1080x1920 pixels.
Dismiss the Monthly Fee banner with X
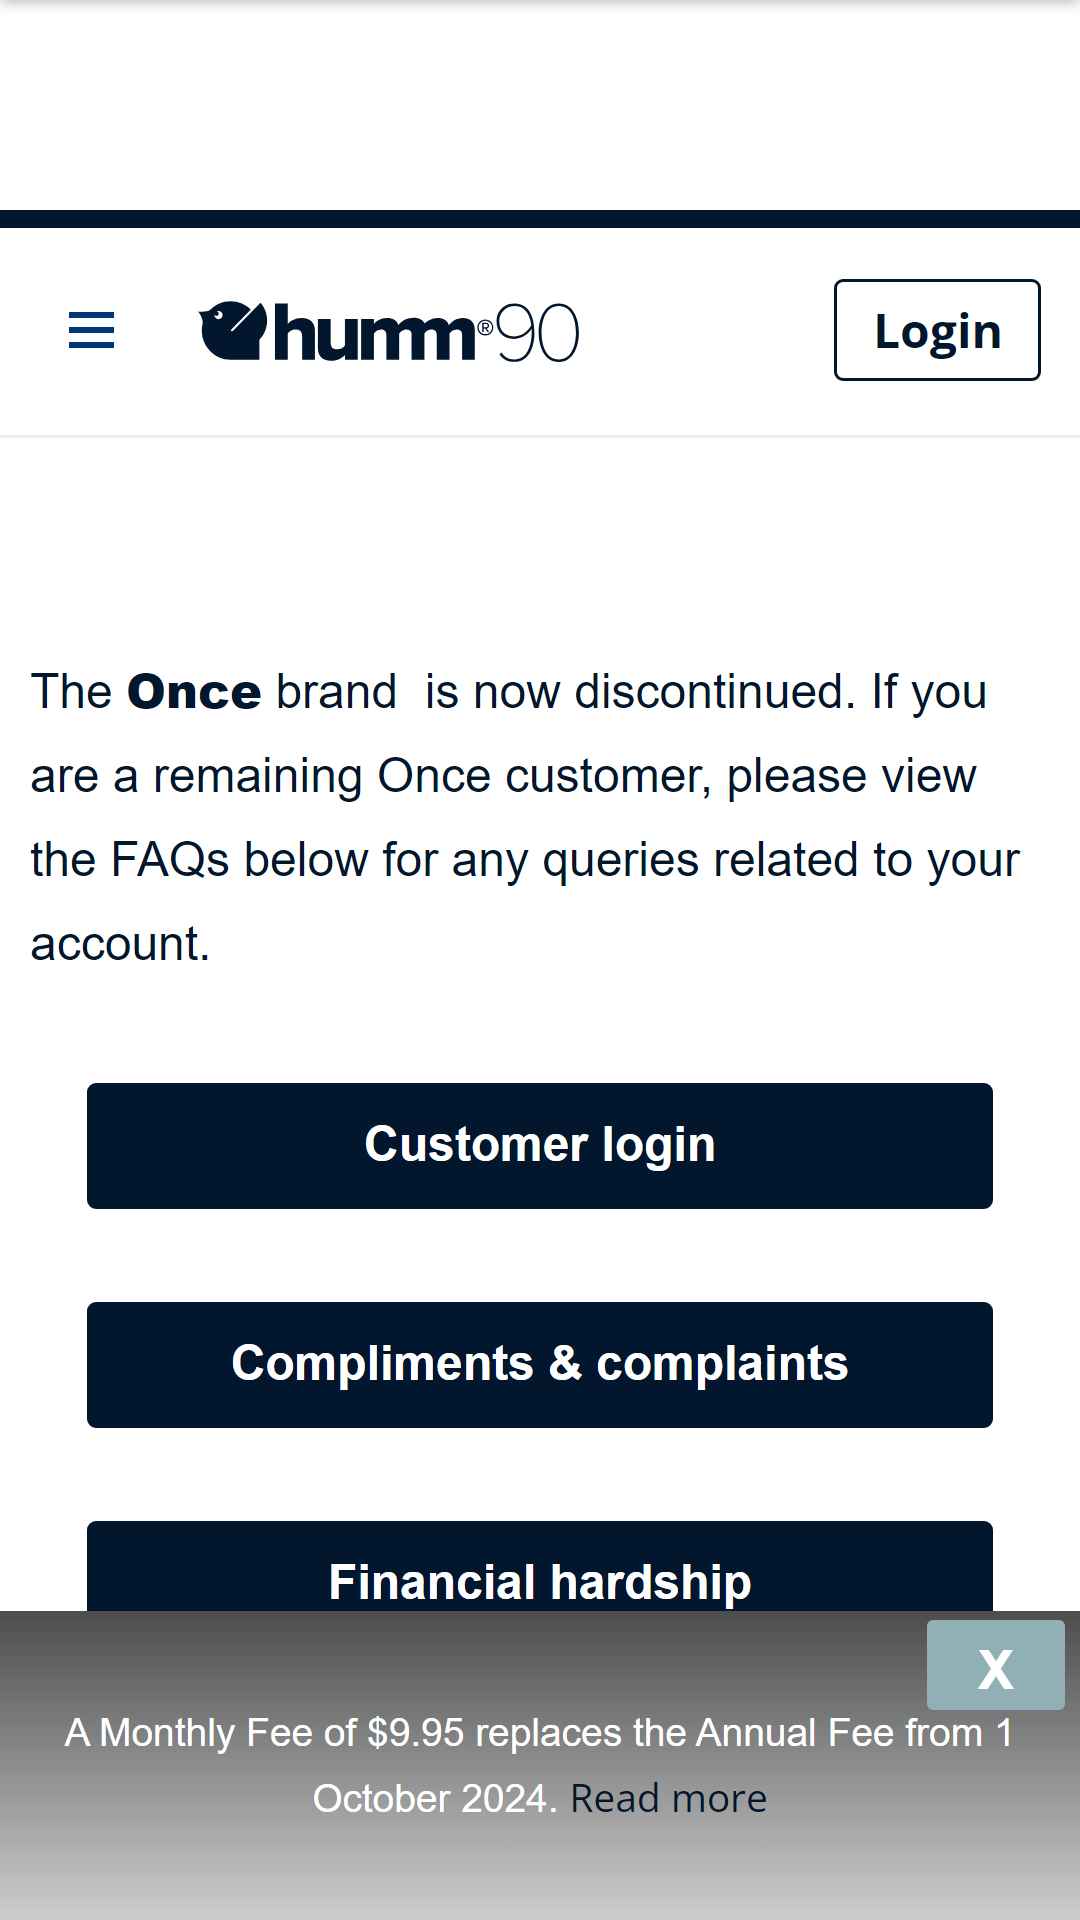pyautogui.click(x=995, y=1665)
